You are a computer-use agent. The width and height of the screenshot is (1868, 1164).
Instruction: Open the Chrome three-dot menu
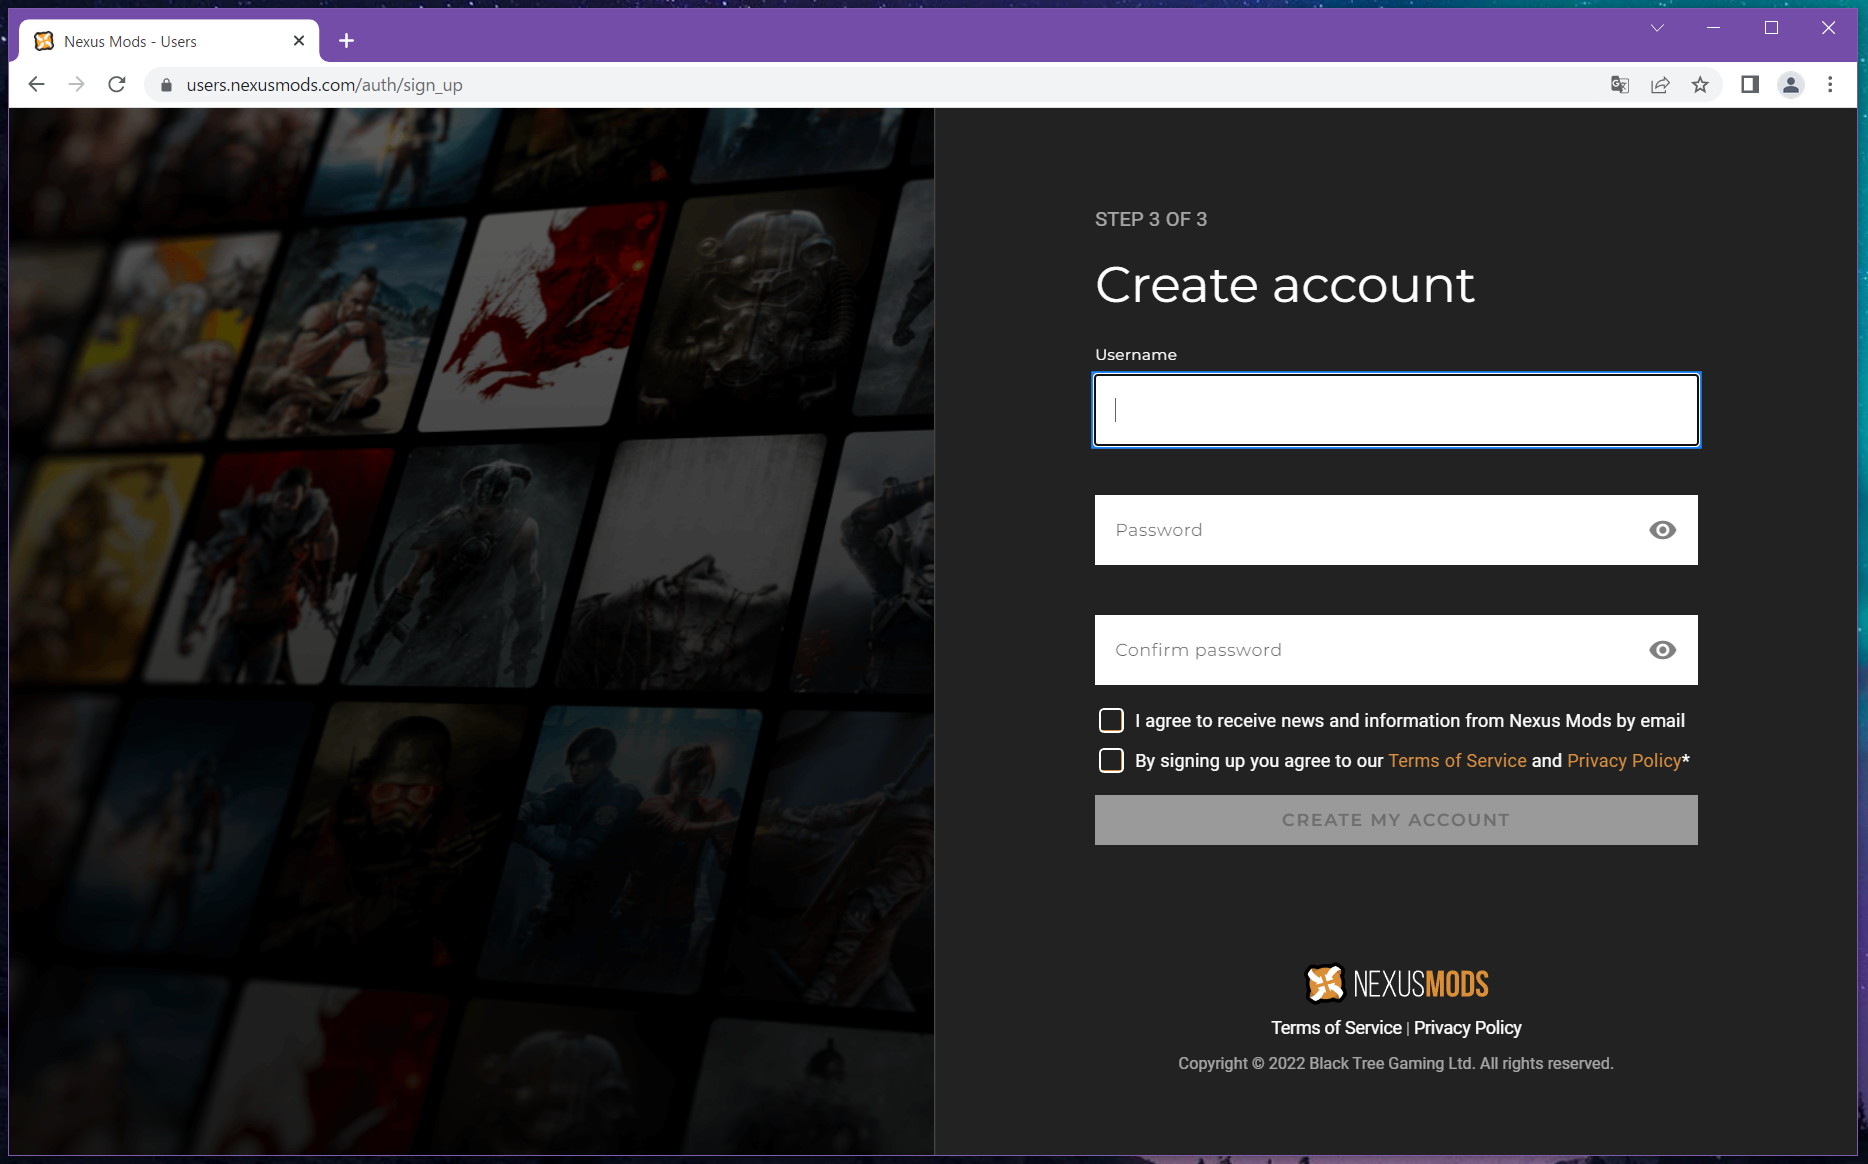(x=1830, y=85)
